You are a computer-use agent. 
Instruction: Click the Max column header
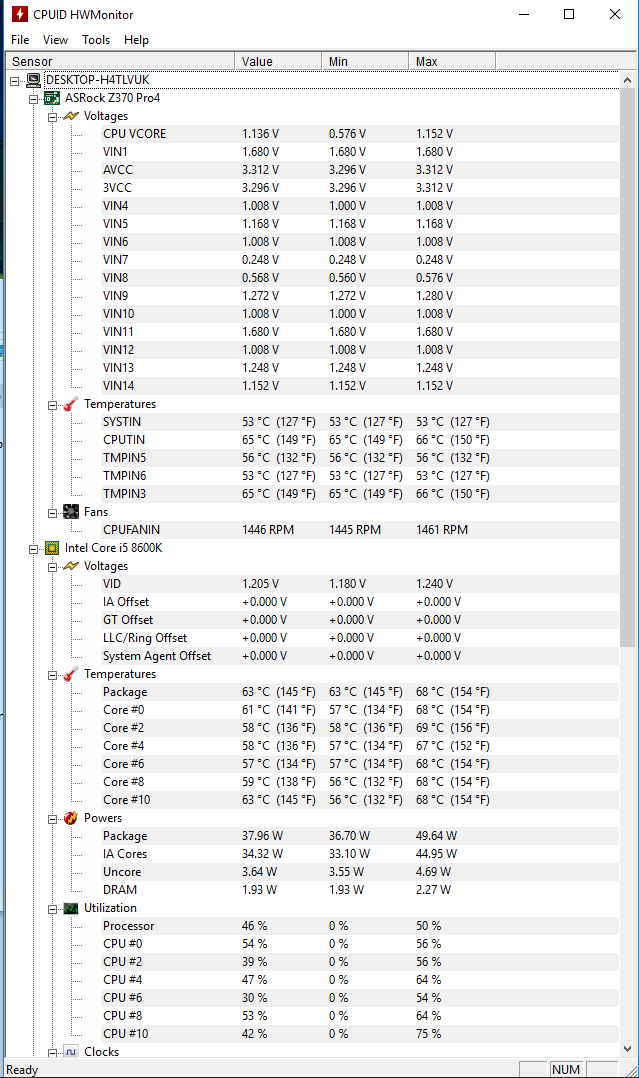[427, 62]
